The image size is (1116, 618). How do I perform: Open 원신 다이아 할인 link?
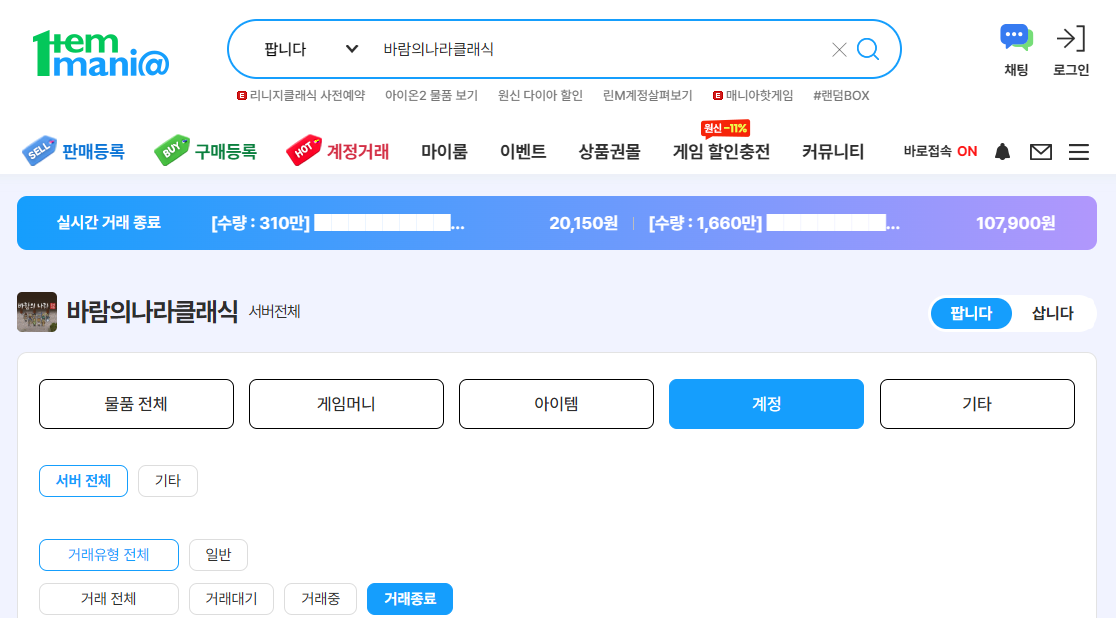(540, 95)
